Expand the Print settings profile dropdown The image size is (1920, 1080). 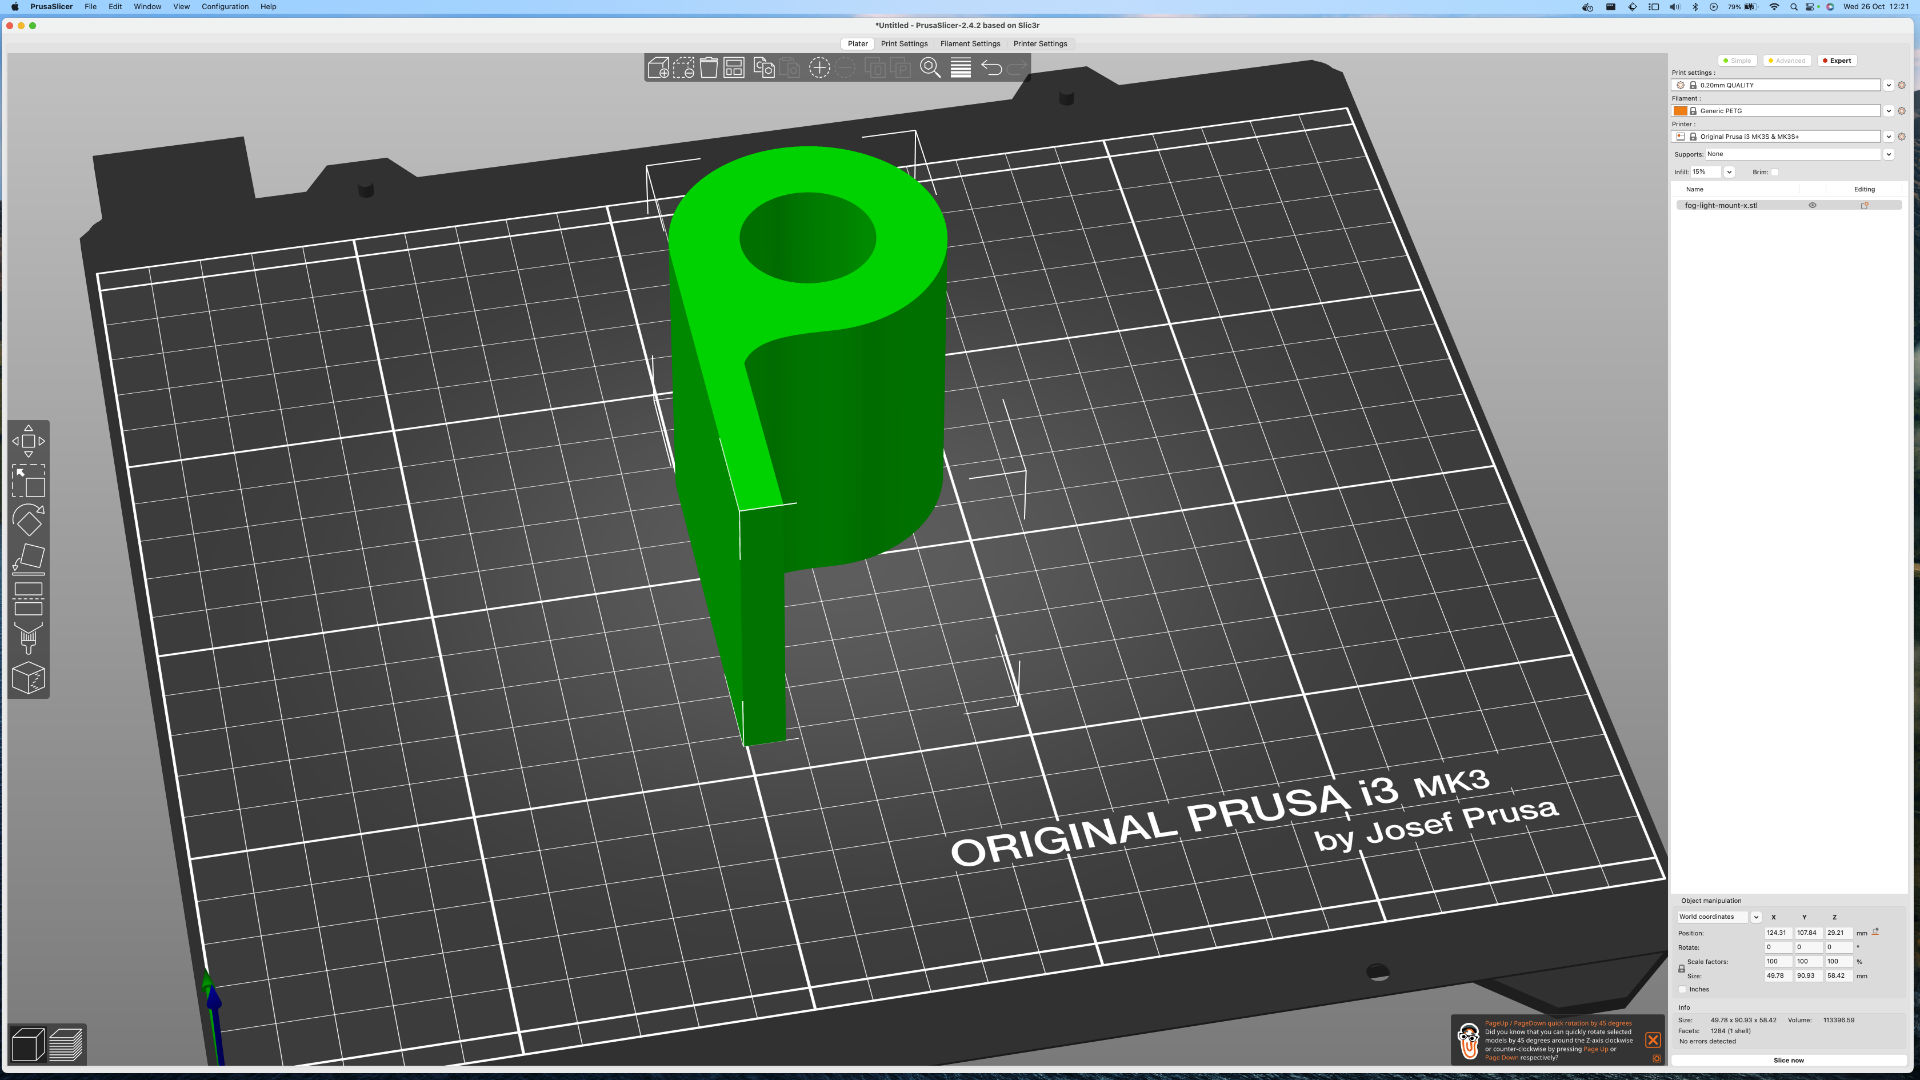pyautogui.click(x=1888, y=85)
